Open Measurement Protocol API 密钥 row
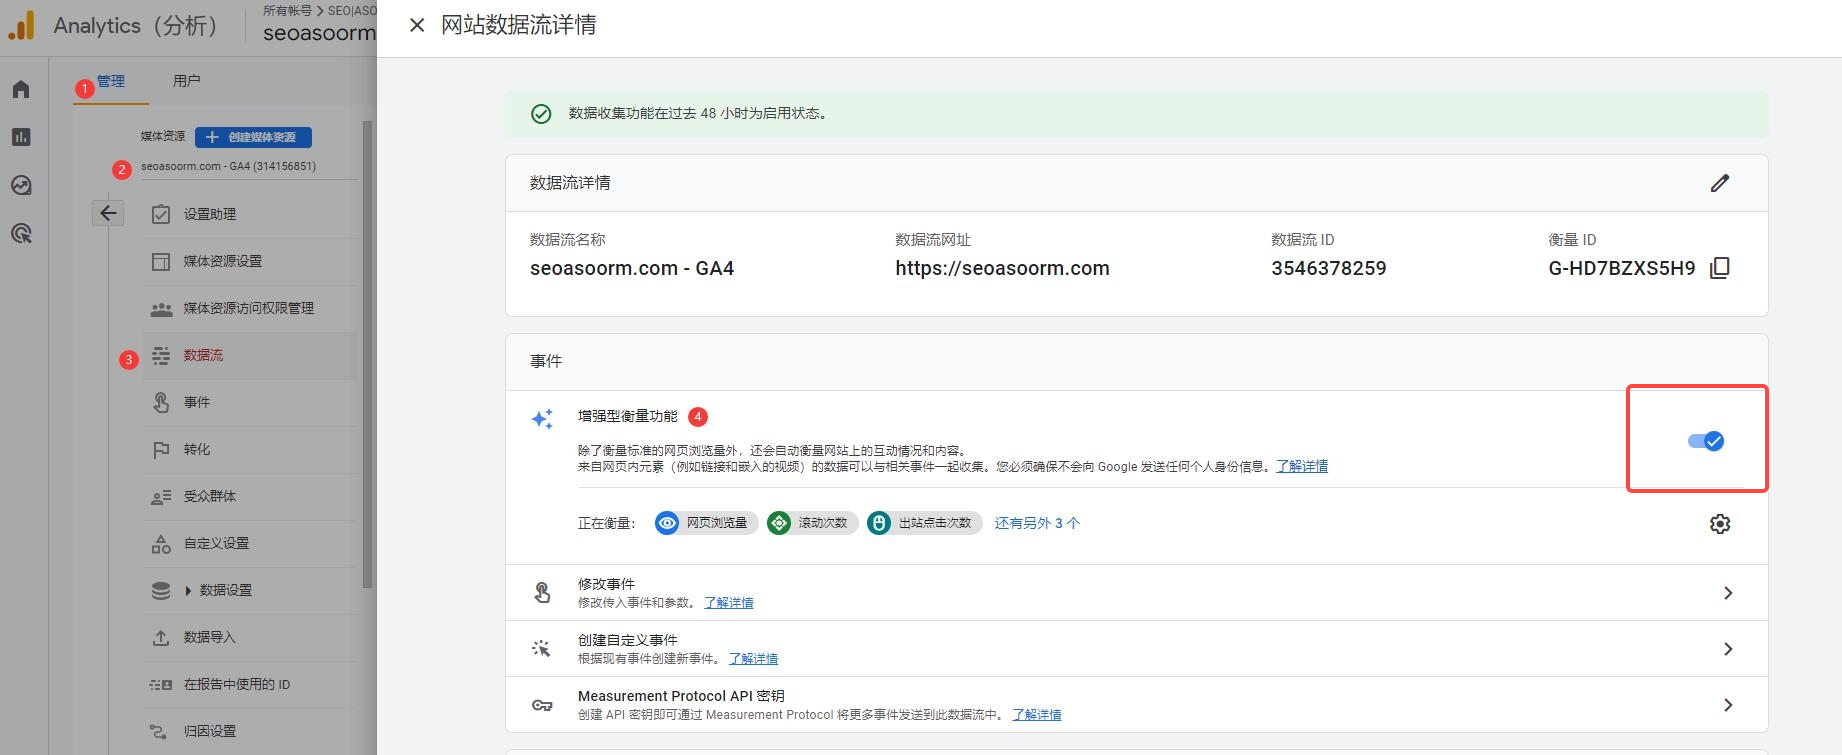Screen dimensions: 1842x755 pos(1727,705)
